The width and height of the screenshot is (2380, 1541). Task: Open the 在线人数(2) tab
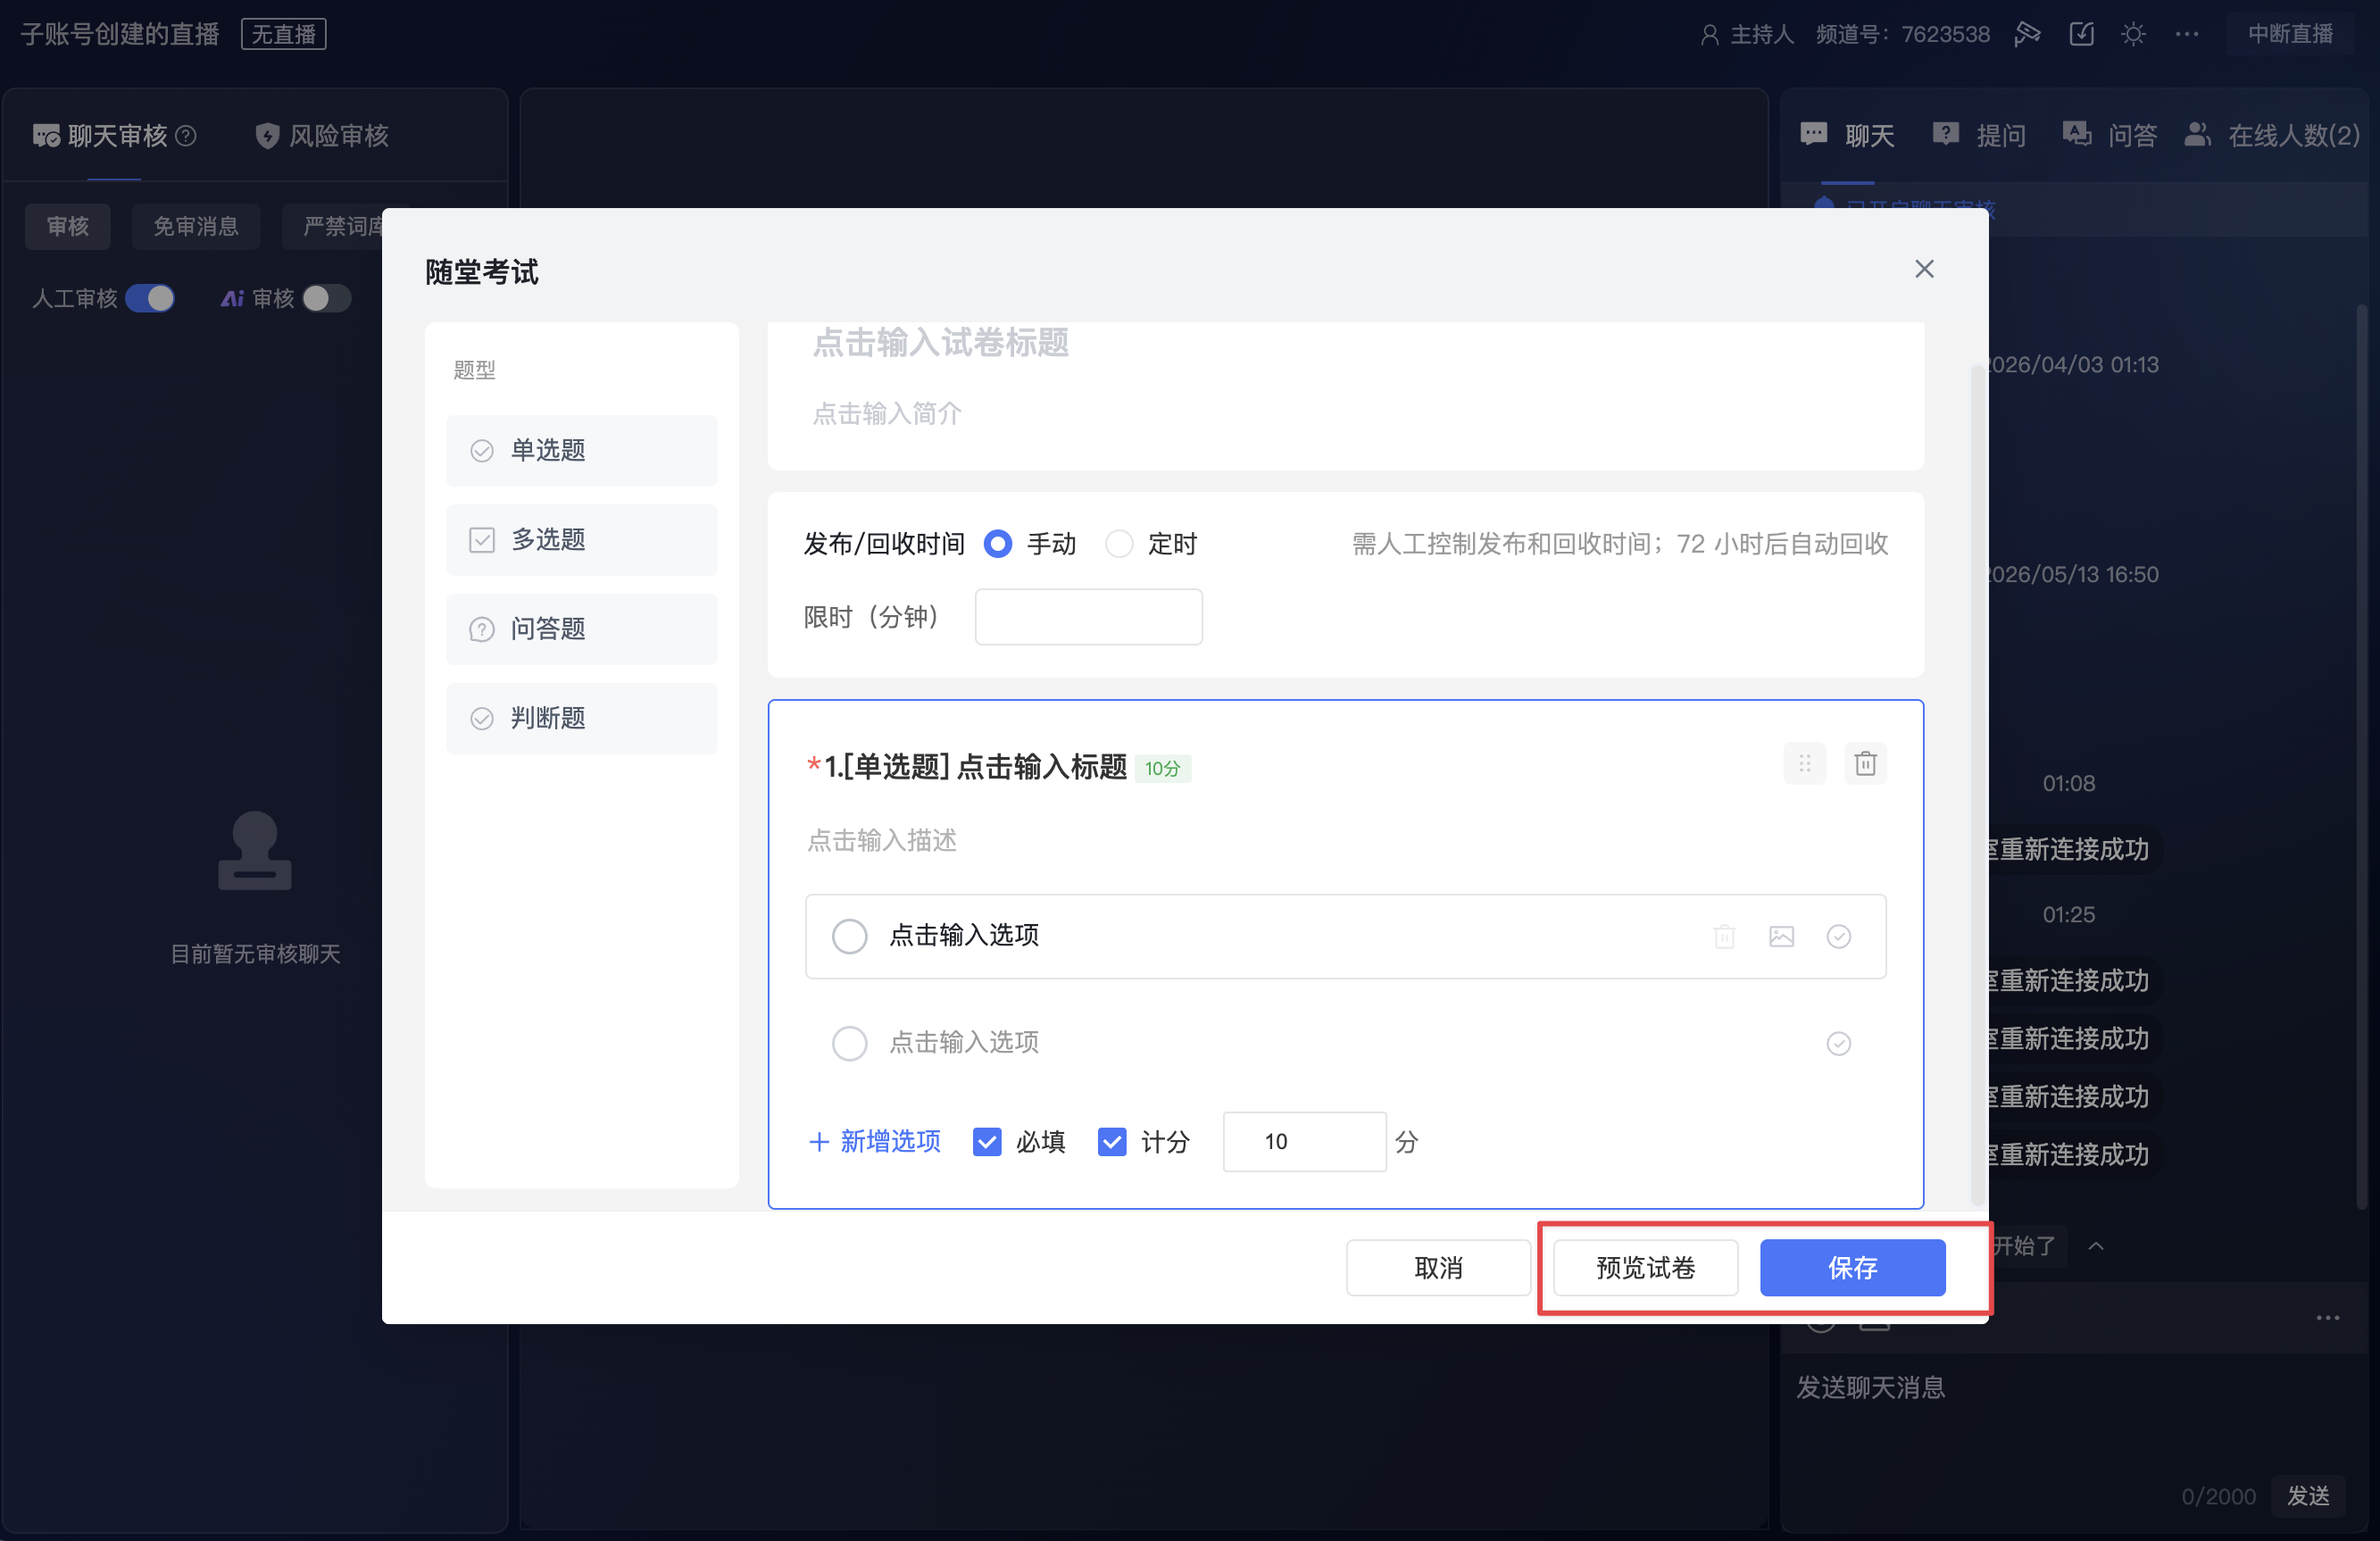tap(2272, 135)
